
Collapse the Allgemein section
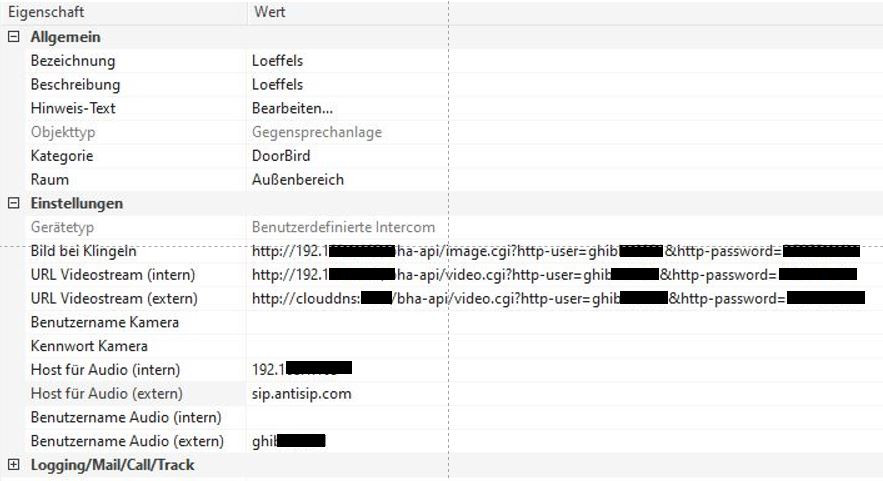pos(14,37)
